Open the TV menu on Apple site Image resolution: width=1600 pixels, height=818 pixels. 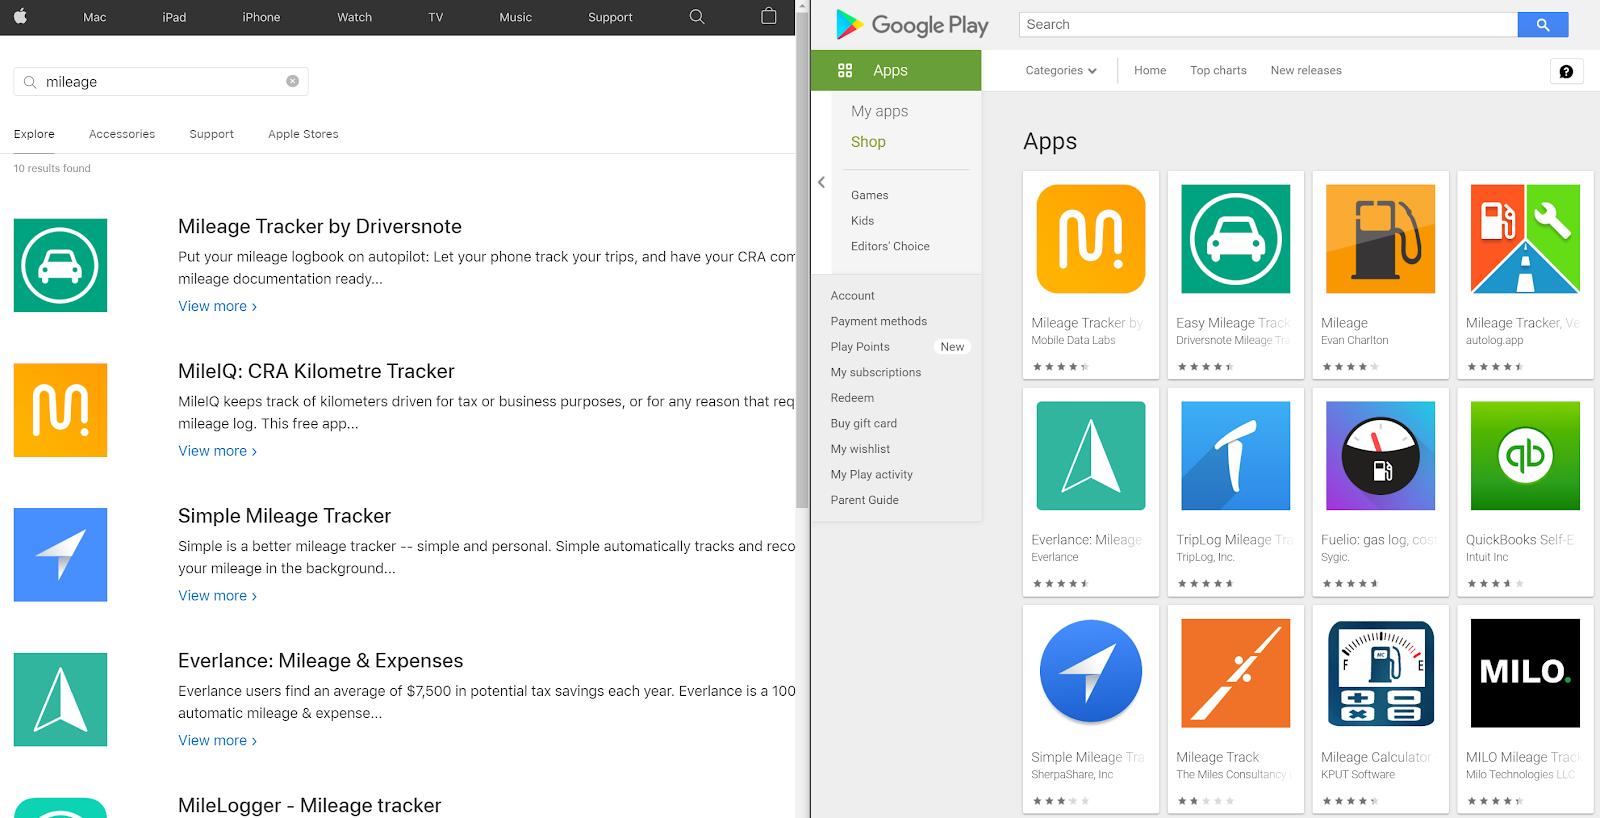(436, 17)
